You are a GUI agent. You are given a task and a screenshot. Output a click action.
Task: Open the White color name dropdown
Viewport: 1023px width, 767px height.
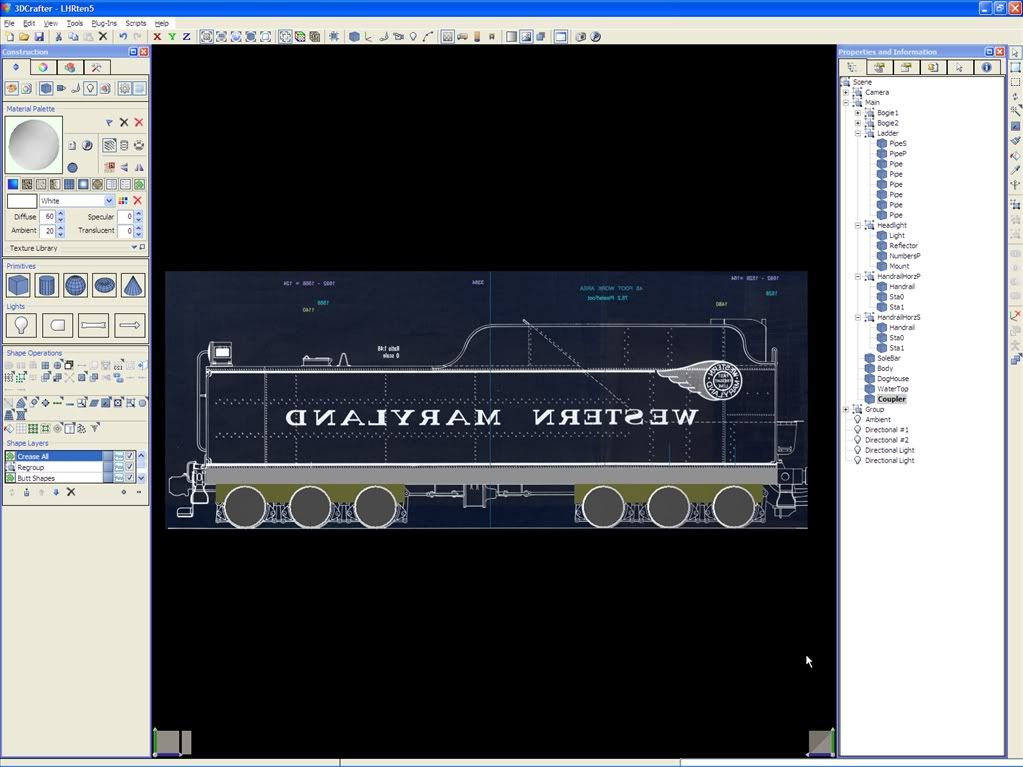[109, 200]
